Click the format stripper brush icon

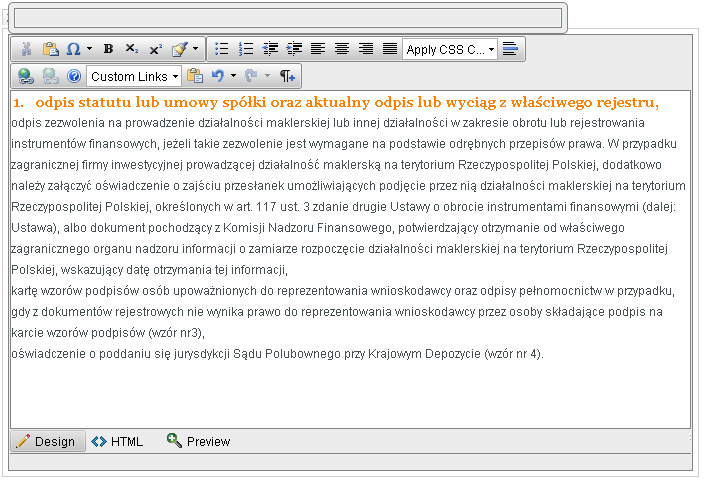pyautogui.click(x=180, y=49)
